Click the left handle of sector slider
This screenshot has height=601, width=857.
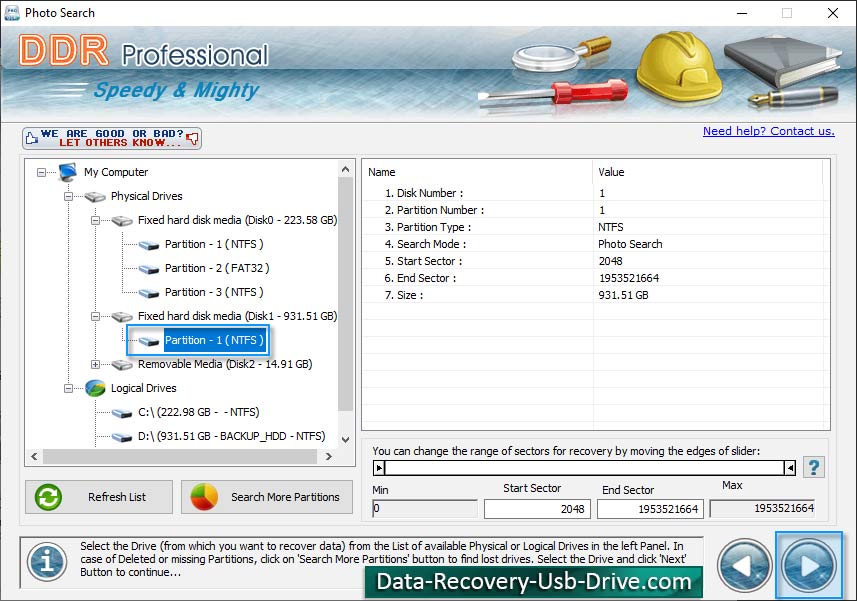click(x=379, y=468)
